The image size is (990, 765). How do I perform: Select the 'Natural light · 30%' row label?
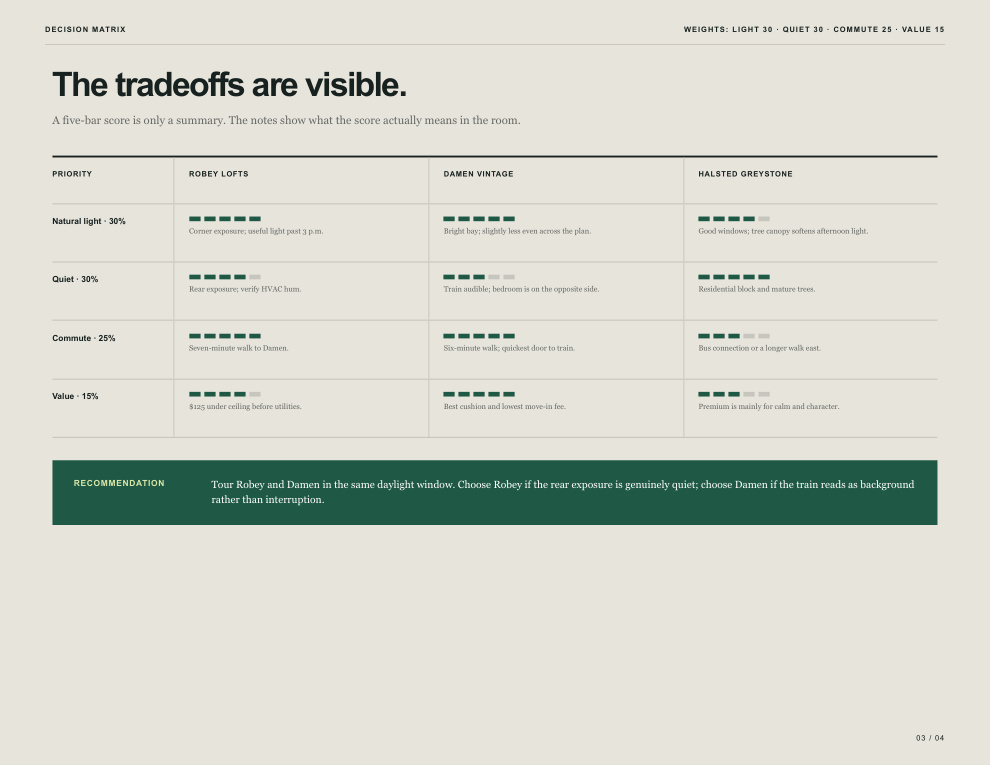pyautogui.click(x=89, y=221)
